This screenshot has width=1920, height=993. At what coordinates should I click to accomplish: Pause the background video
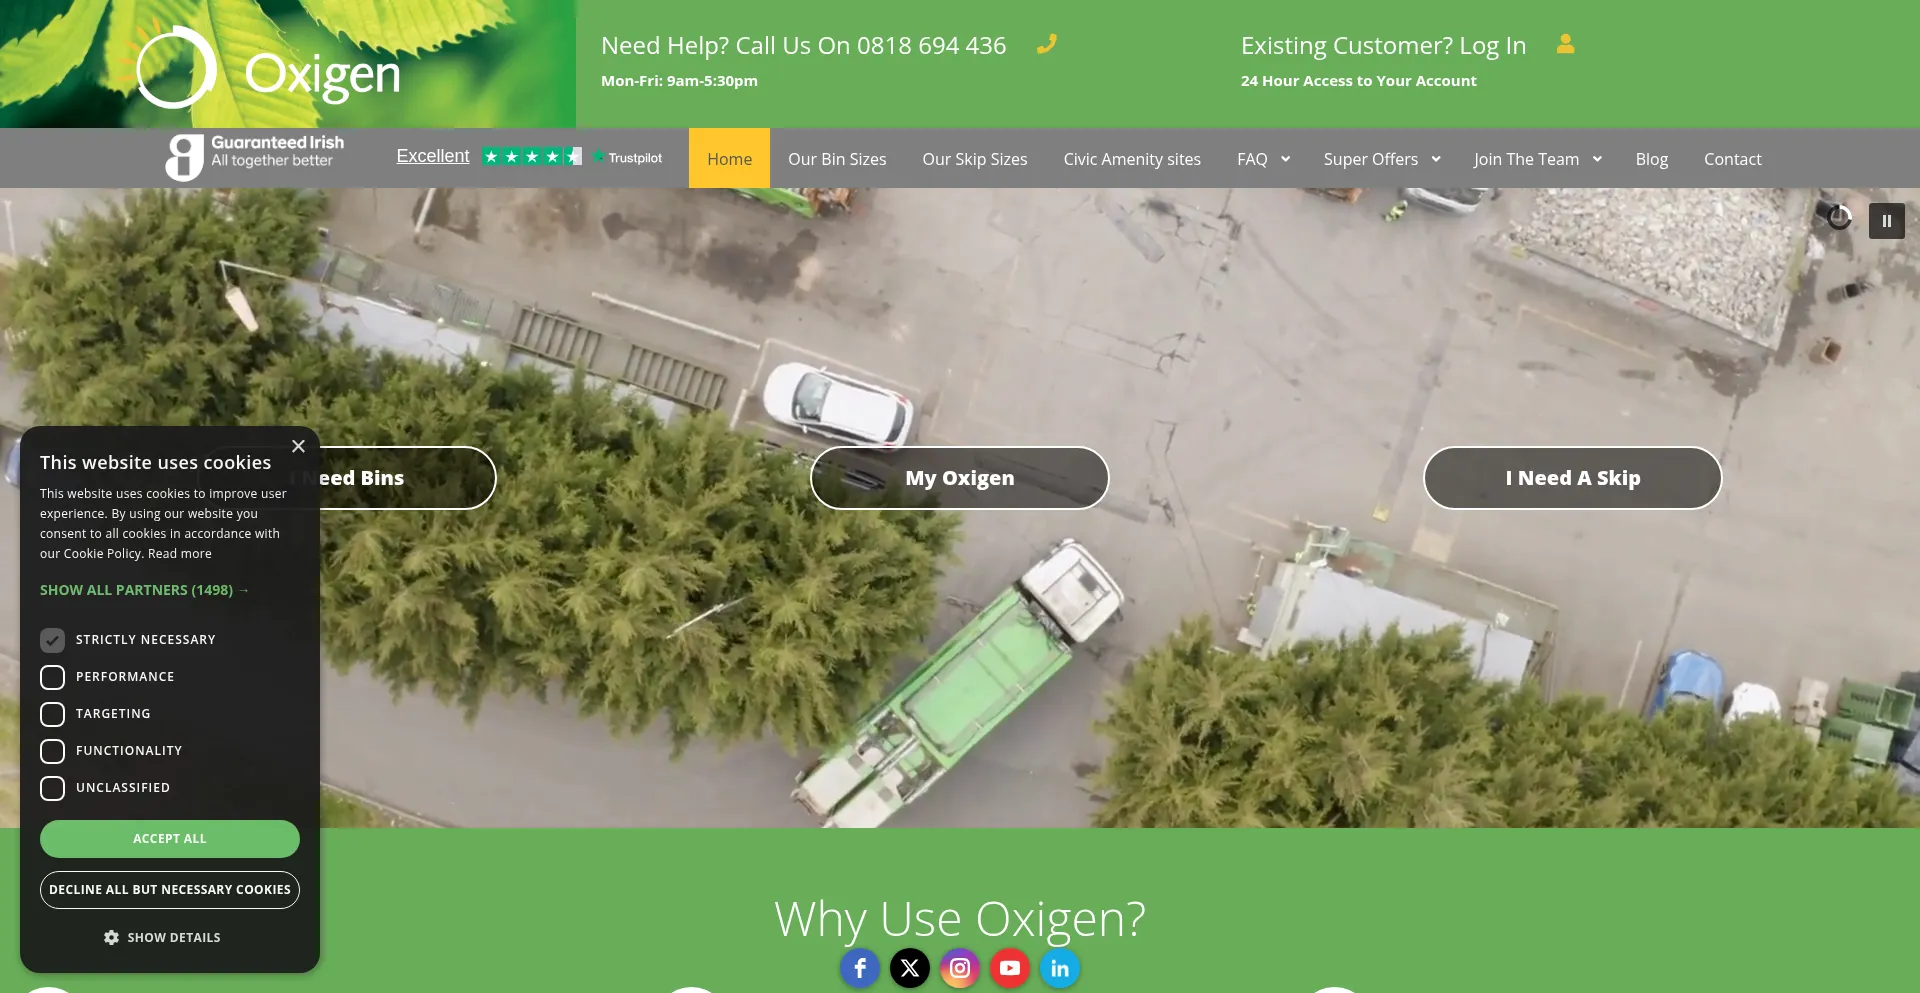(1886, 221)
